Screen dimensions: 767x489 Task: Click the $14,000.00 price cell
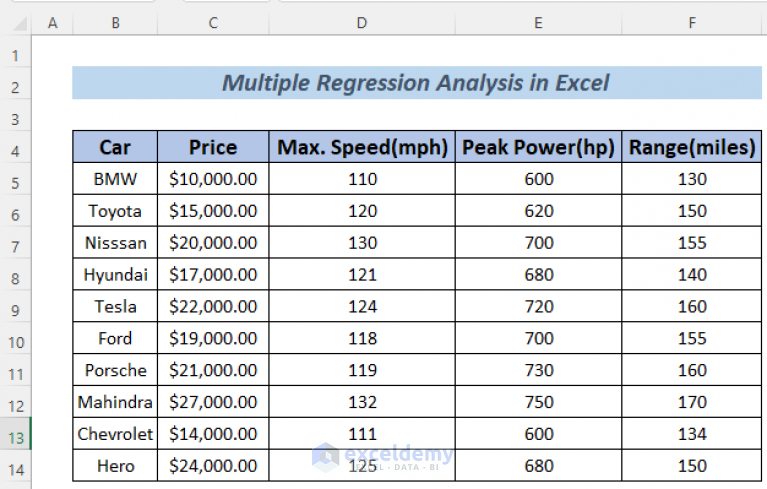click(x=213, y=434)
